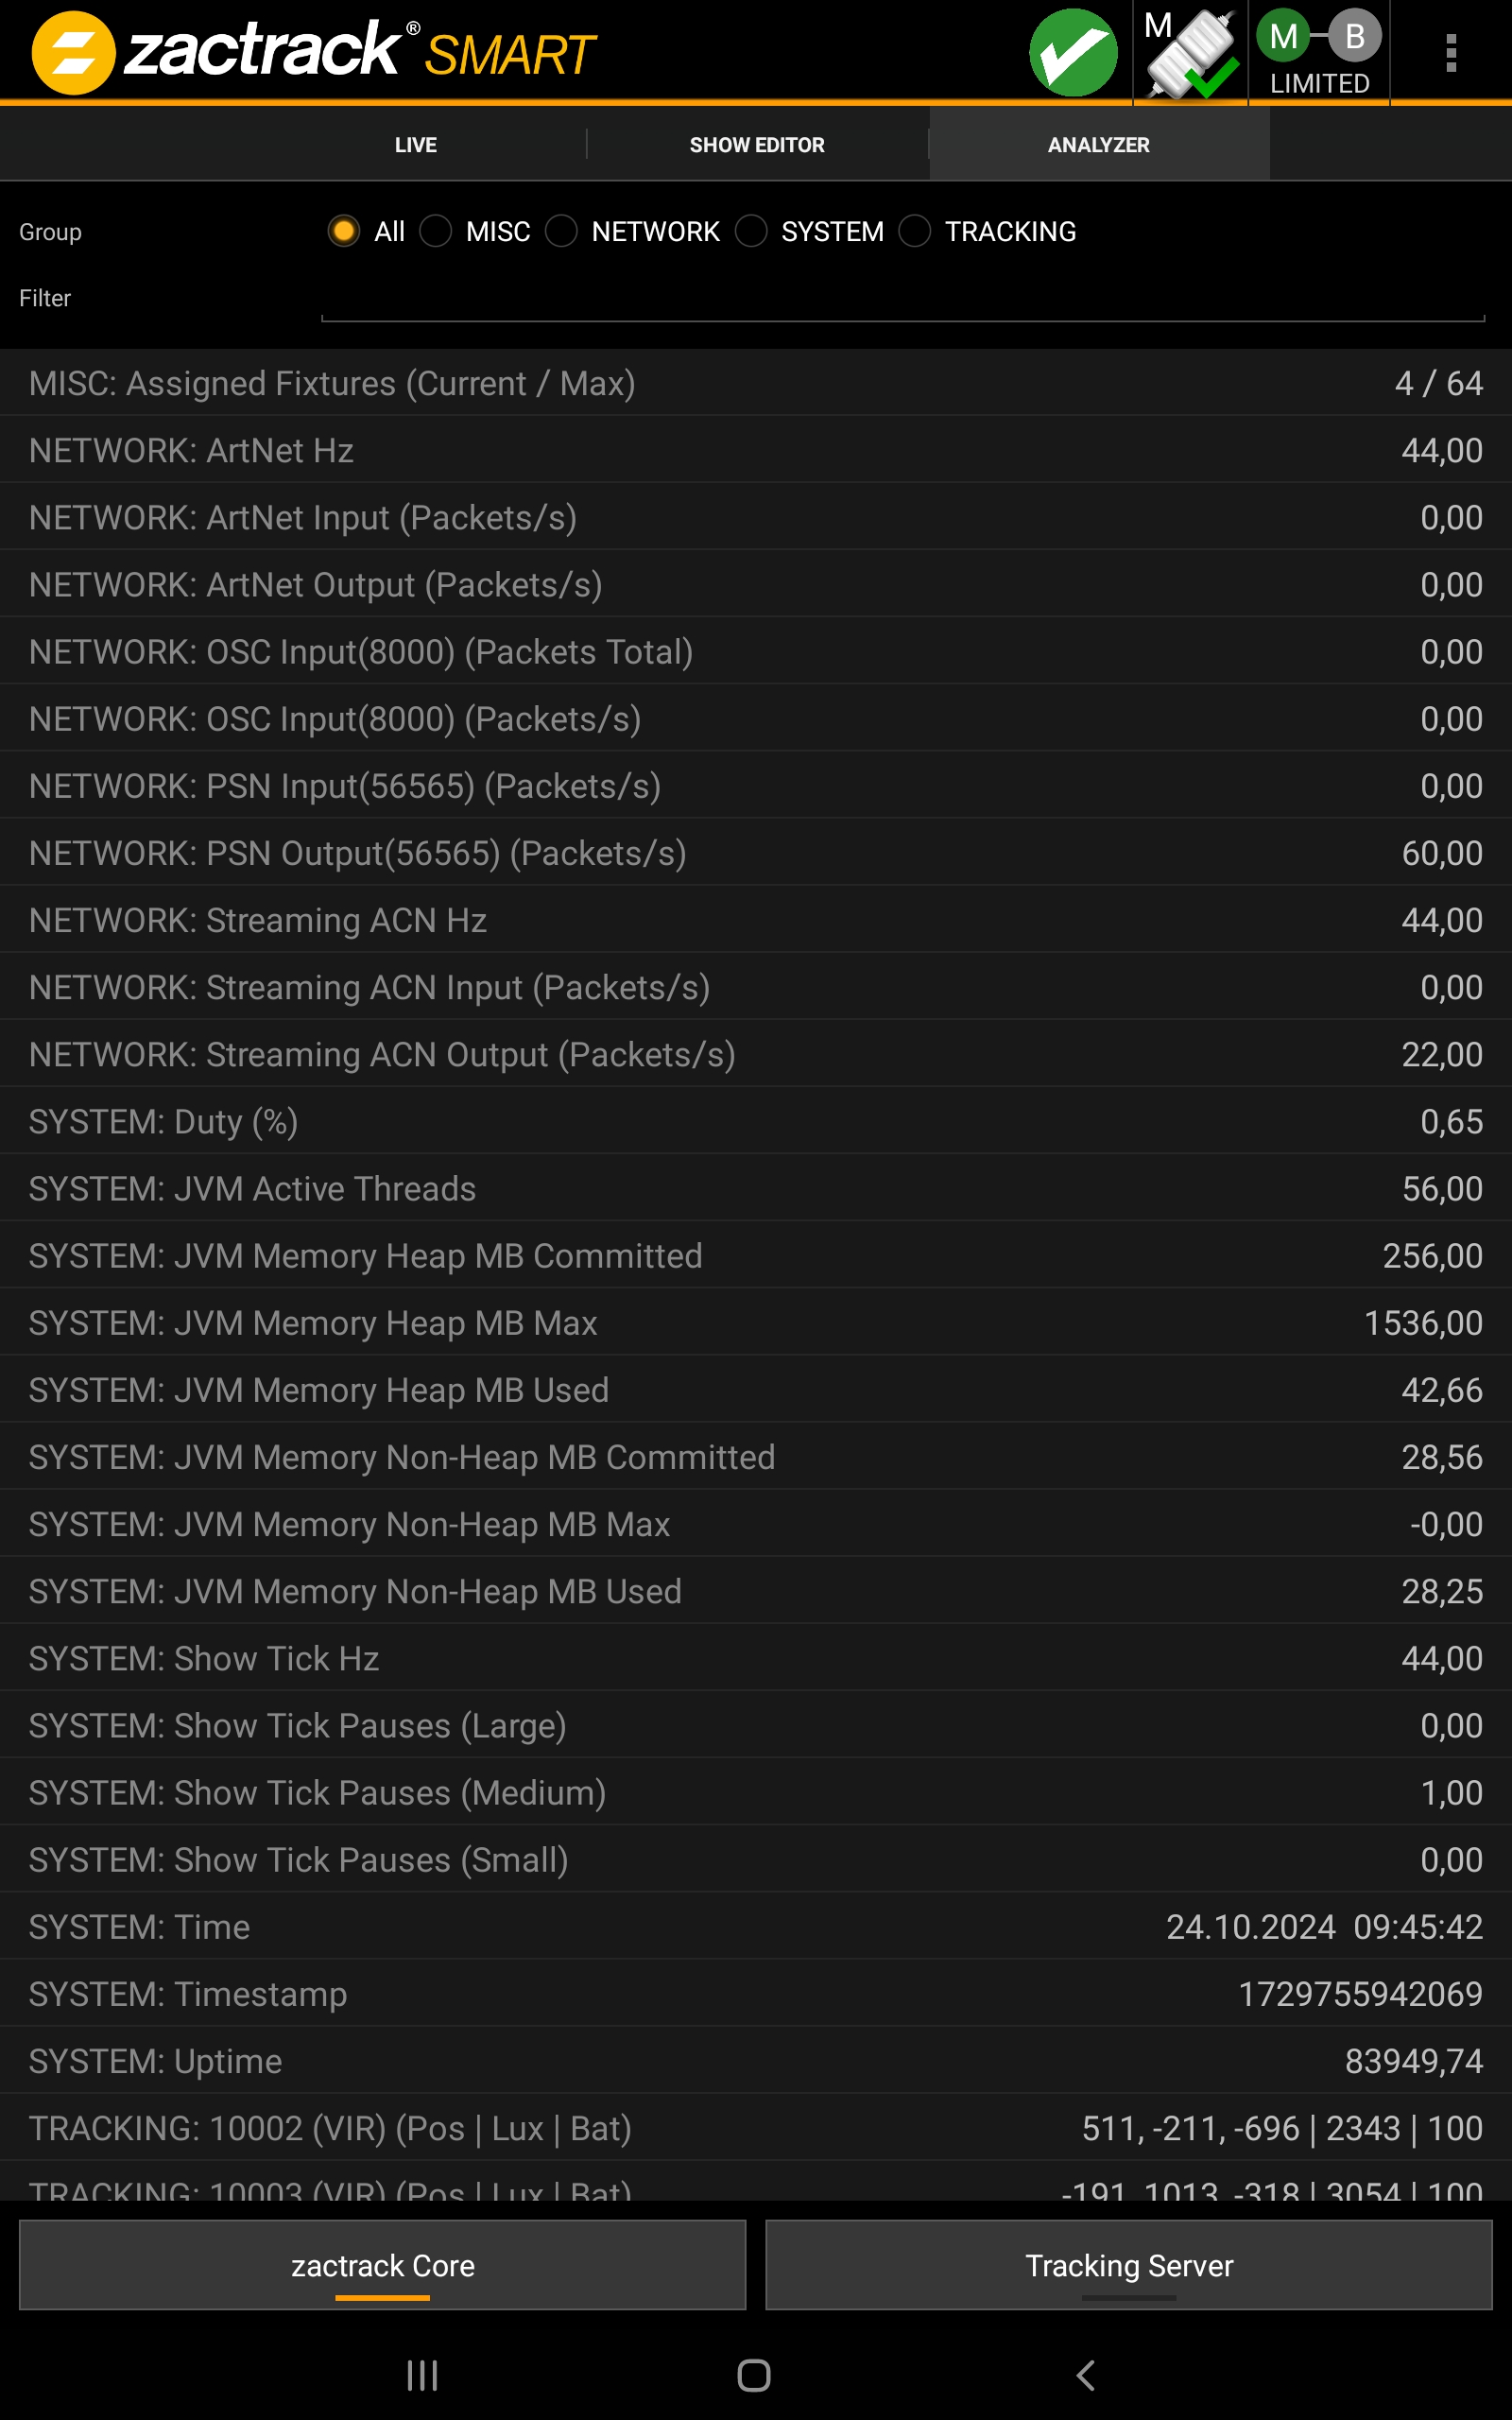Screen dimensions: 1512x2420
Task: Open the ANALYZER tab
Action: [1098, 145]
